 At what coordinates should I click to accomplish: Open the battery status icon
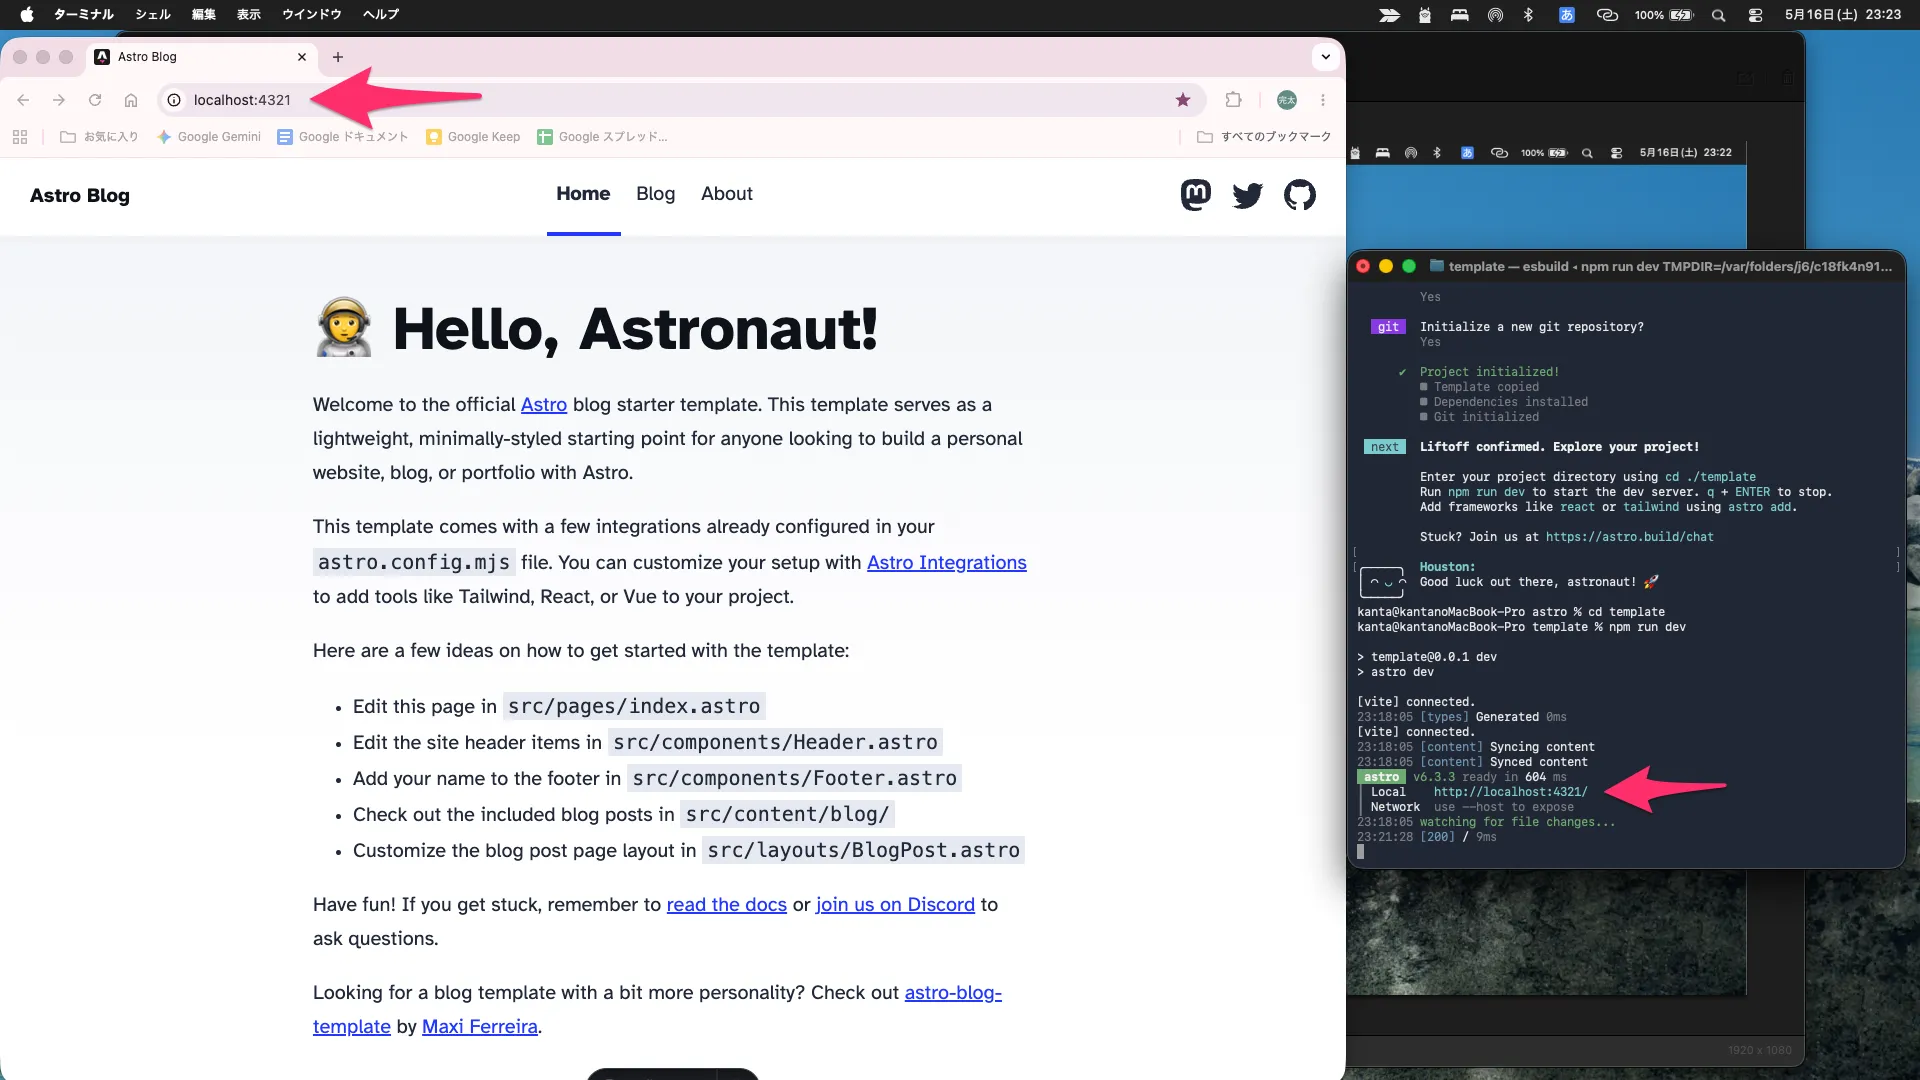(x=1682, y=15)
